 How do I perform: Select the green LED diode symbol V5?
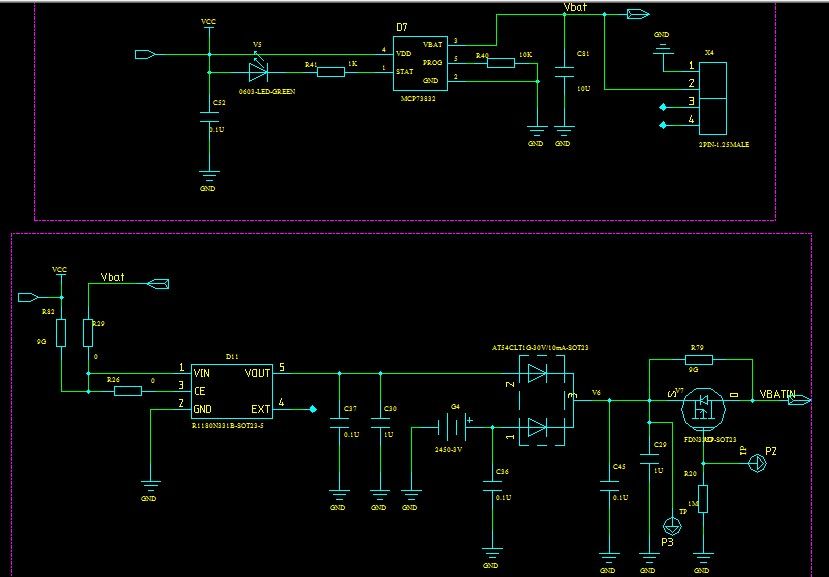258,71
